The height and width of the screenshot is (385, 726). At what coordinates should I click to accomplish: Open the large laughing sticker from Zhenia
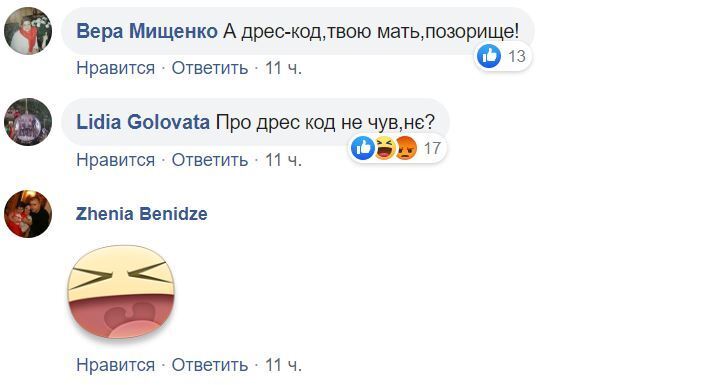(121, 292)
